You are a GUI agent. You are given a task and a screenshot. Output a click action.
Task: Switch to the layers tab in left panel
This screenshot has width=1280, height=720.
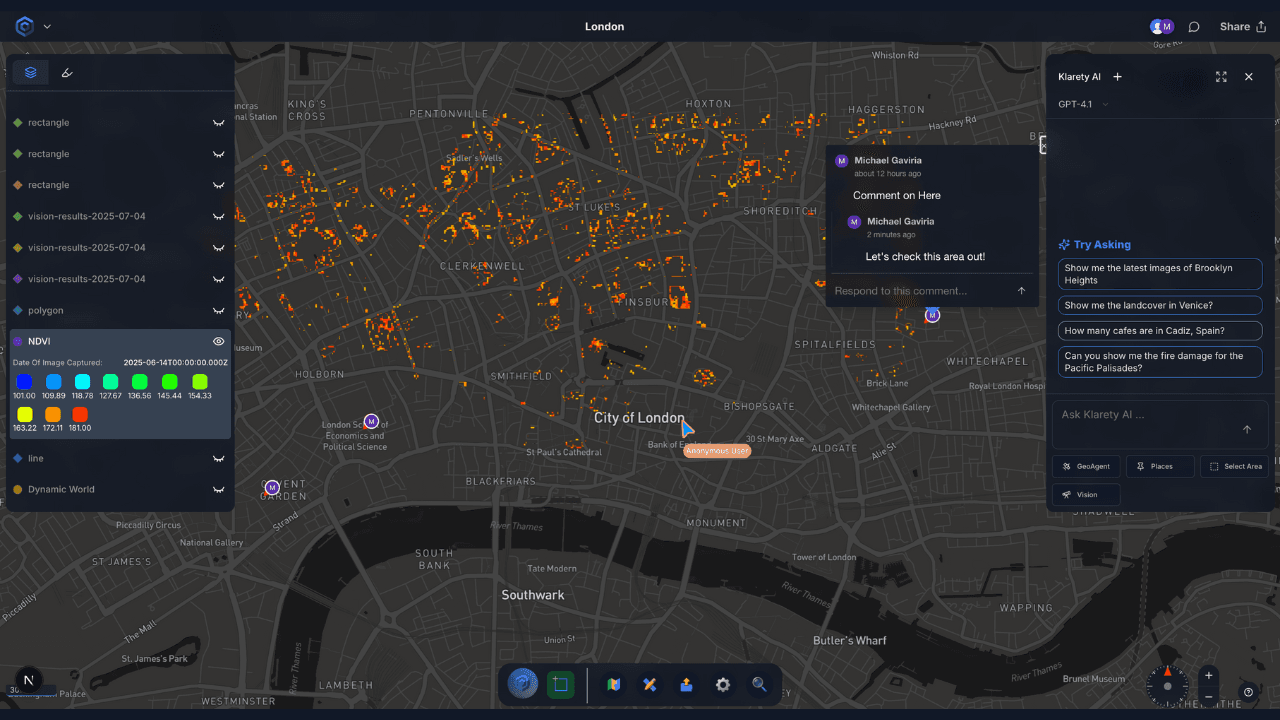tap(31, 72)
